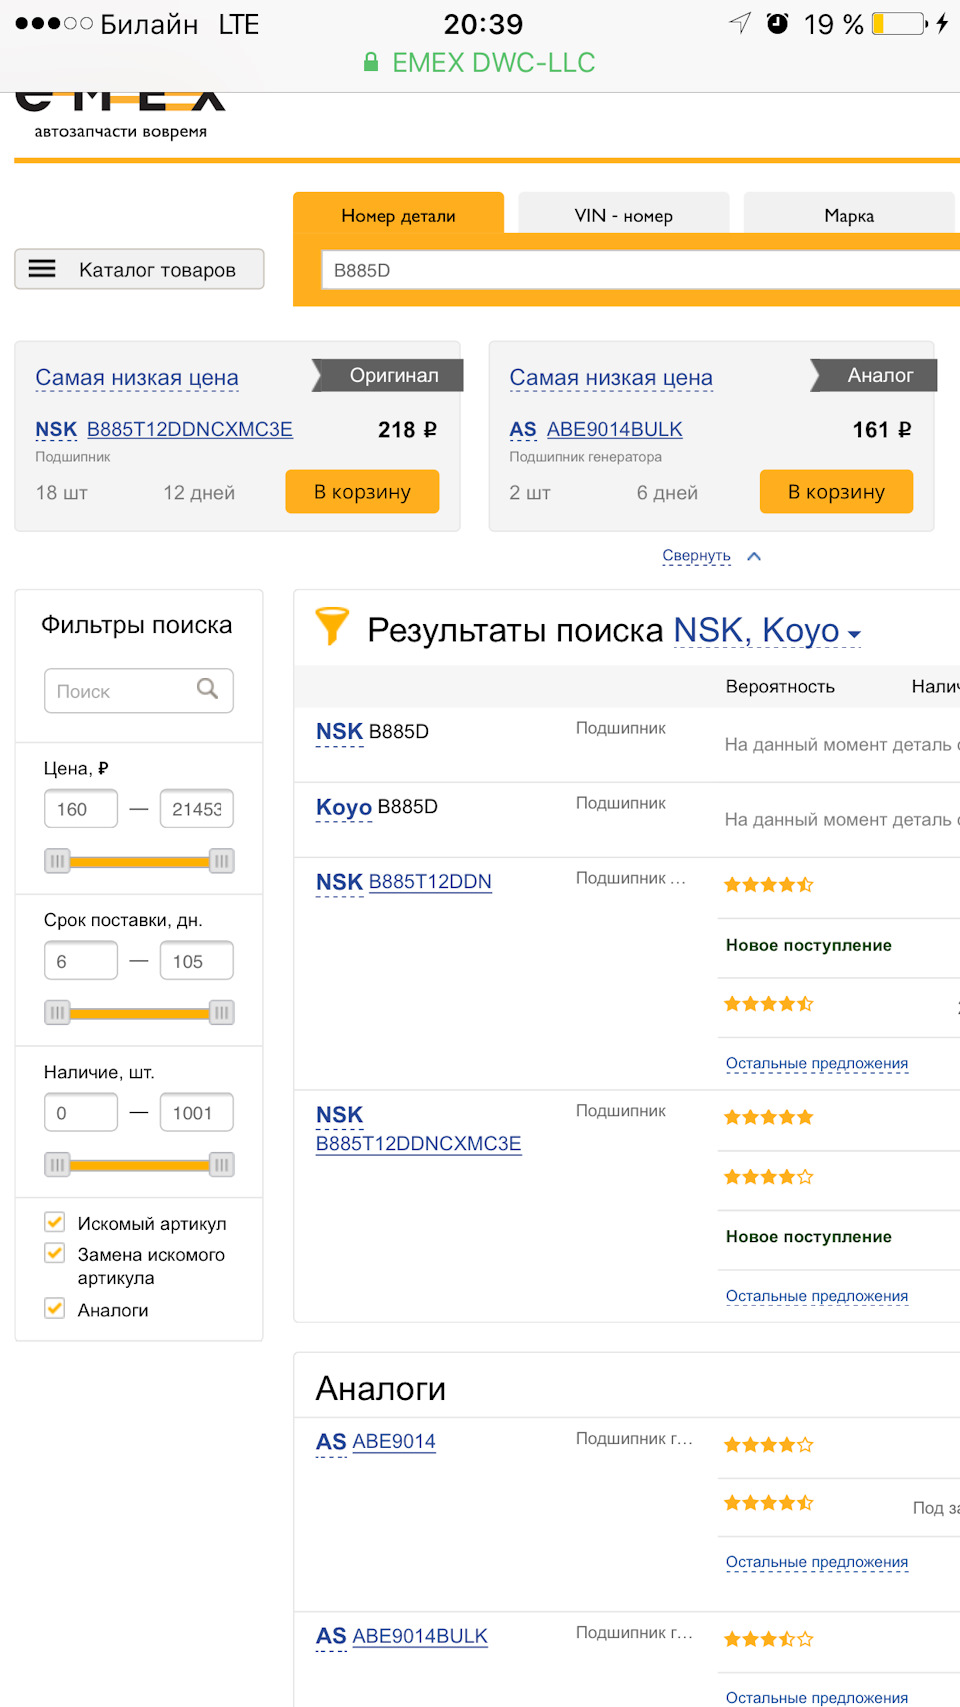
Task: Click the collapse chevron beside Свернуть
Action: point(754,556)
